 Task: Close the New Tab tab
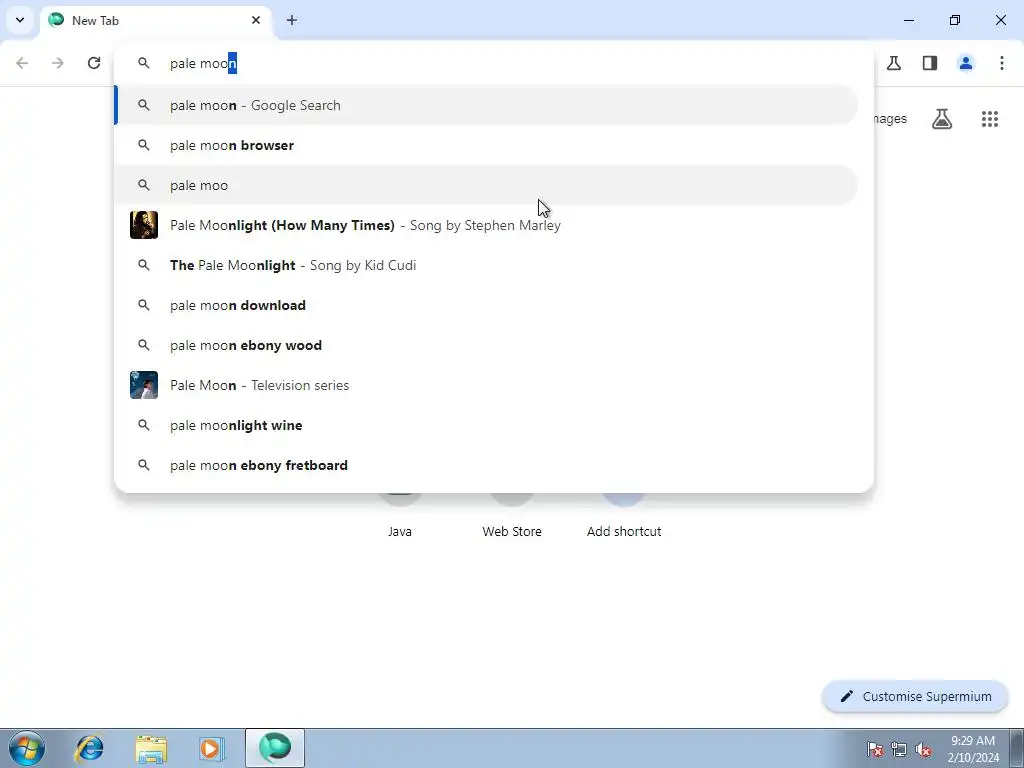point(256,20)
